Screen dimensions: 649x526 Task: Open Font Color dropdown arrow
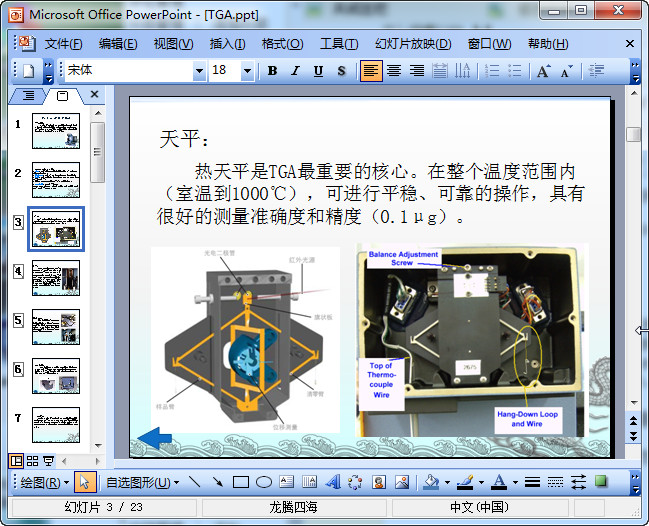pos(515,483)
